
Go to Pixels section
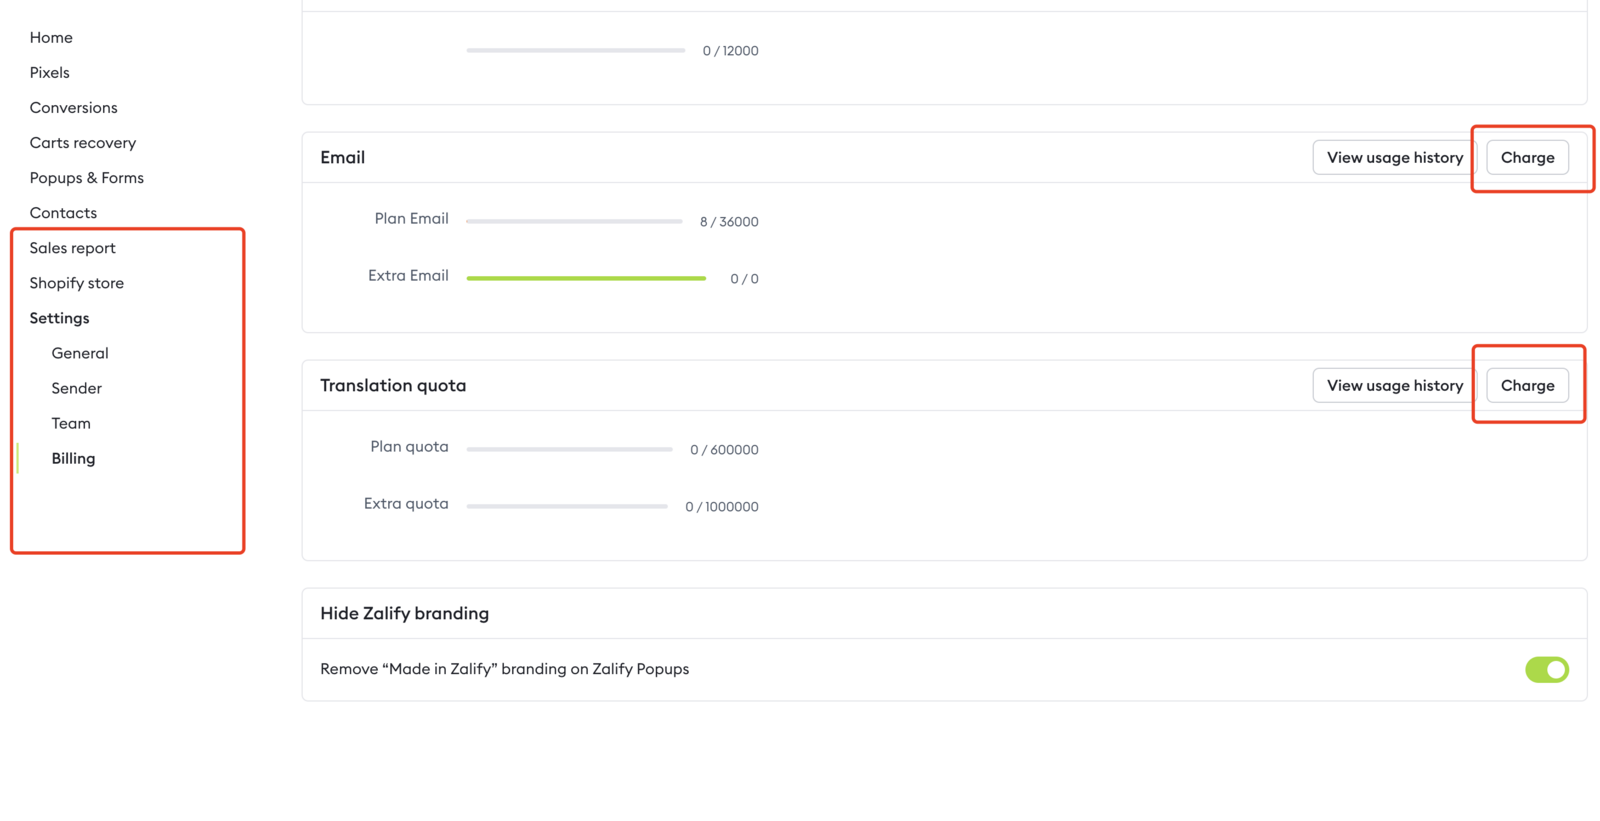pyautogui.click(x=50, y=73)
